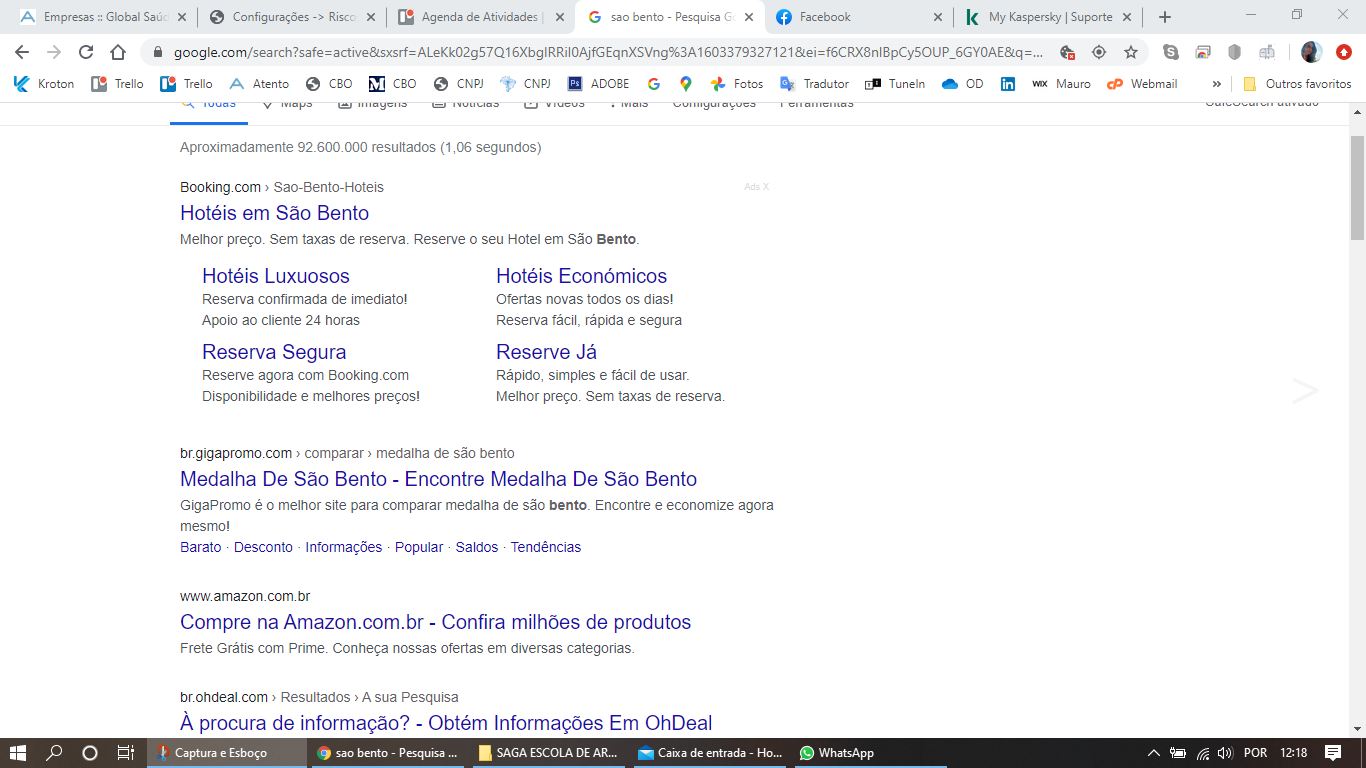Open the Google Maps pin bookmark
This screenshot has width=1366, height=768.
tap(686, 84)
